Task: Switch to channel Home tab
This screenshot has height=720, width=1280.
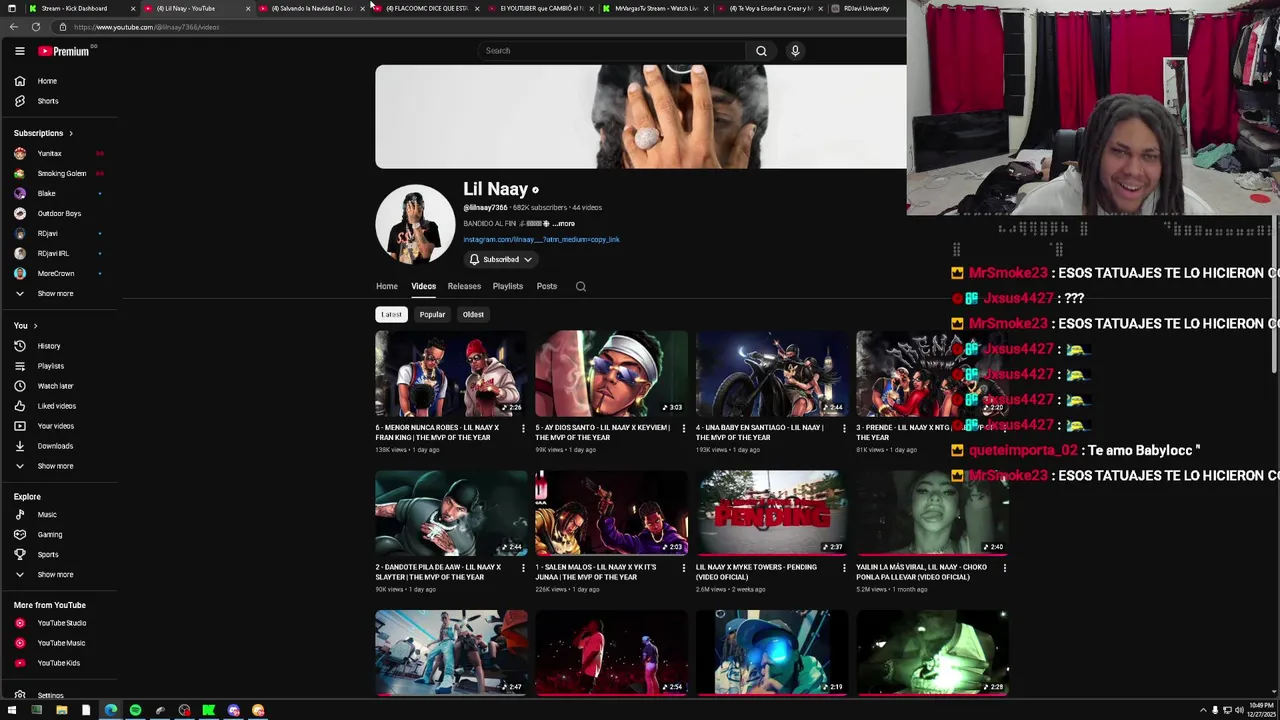Action: point(387,286)
